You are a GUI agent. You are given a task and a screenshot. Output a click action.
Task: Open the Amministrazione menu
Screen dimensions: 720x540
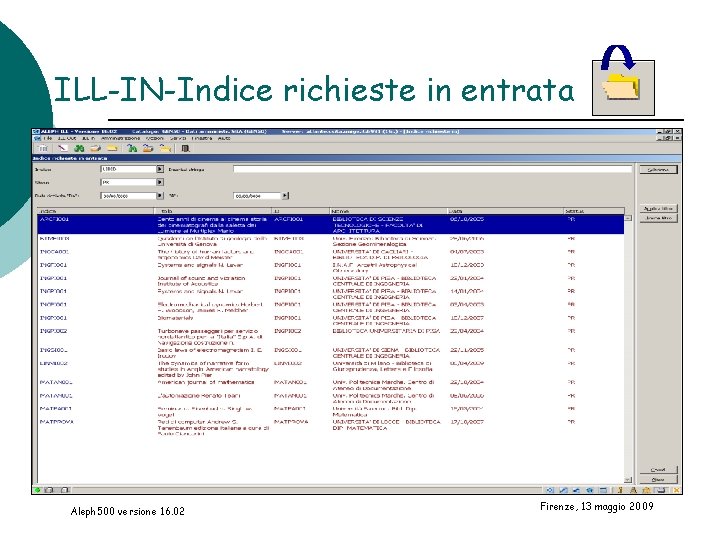[120, 138]
